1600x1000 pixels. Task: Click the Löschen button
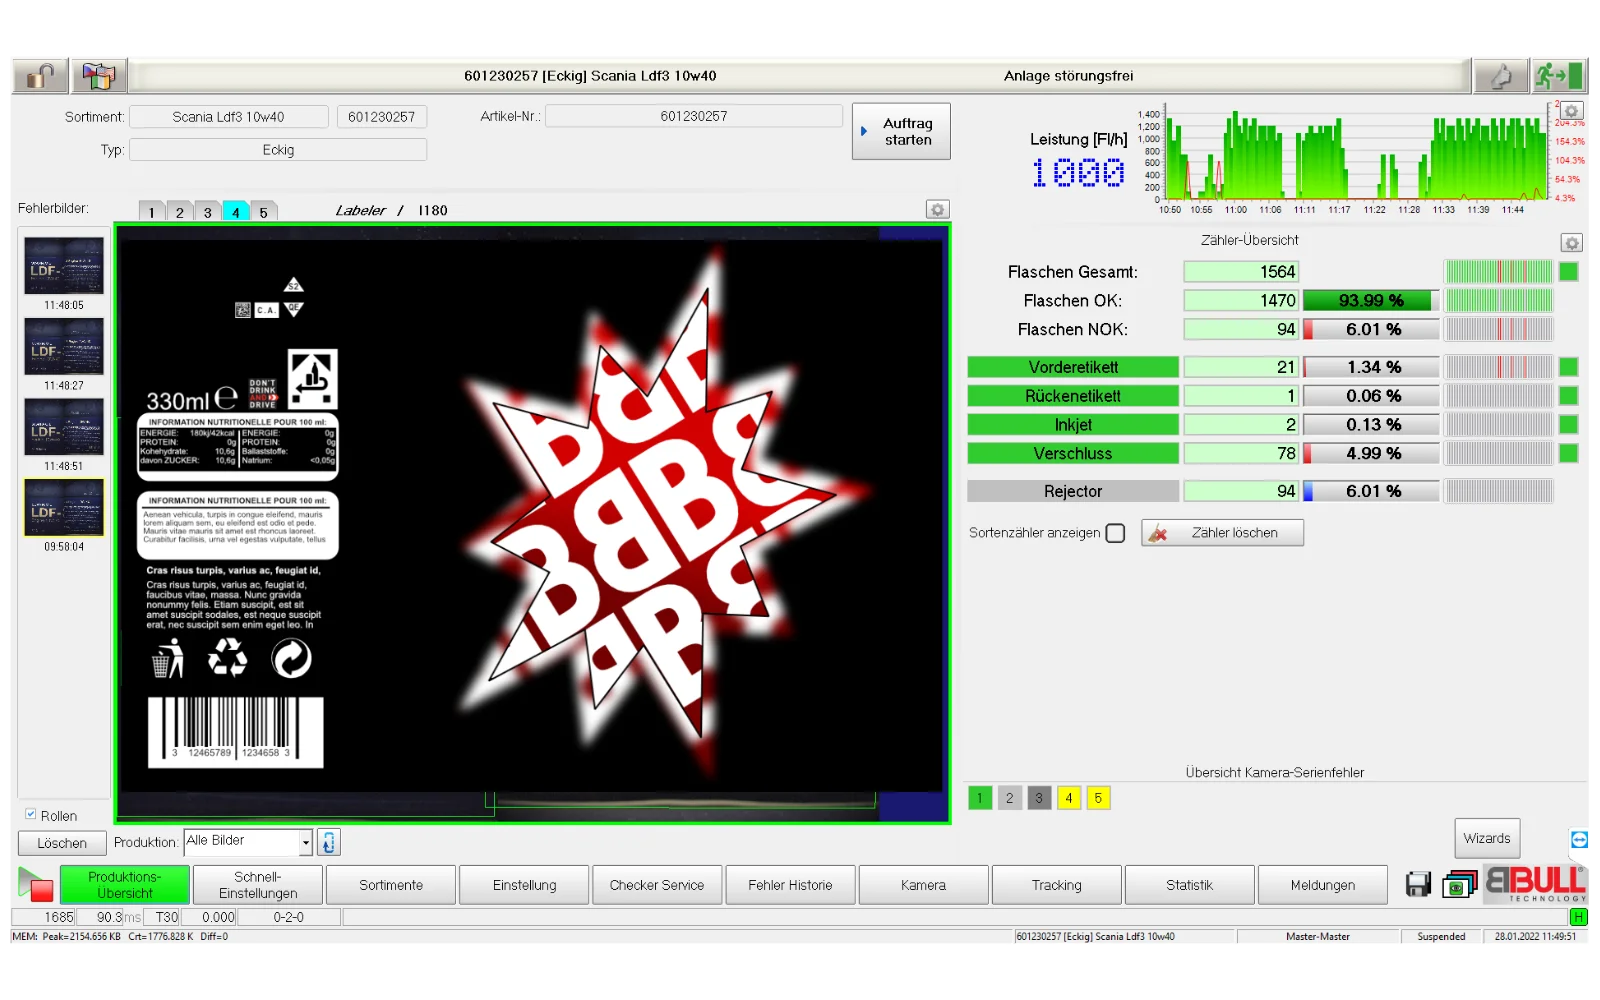pyautogui.click(x=62, y=843)
